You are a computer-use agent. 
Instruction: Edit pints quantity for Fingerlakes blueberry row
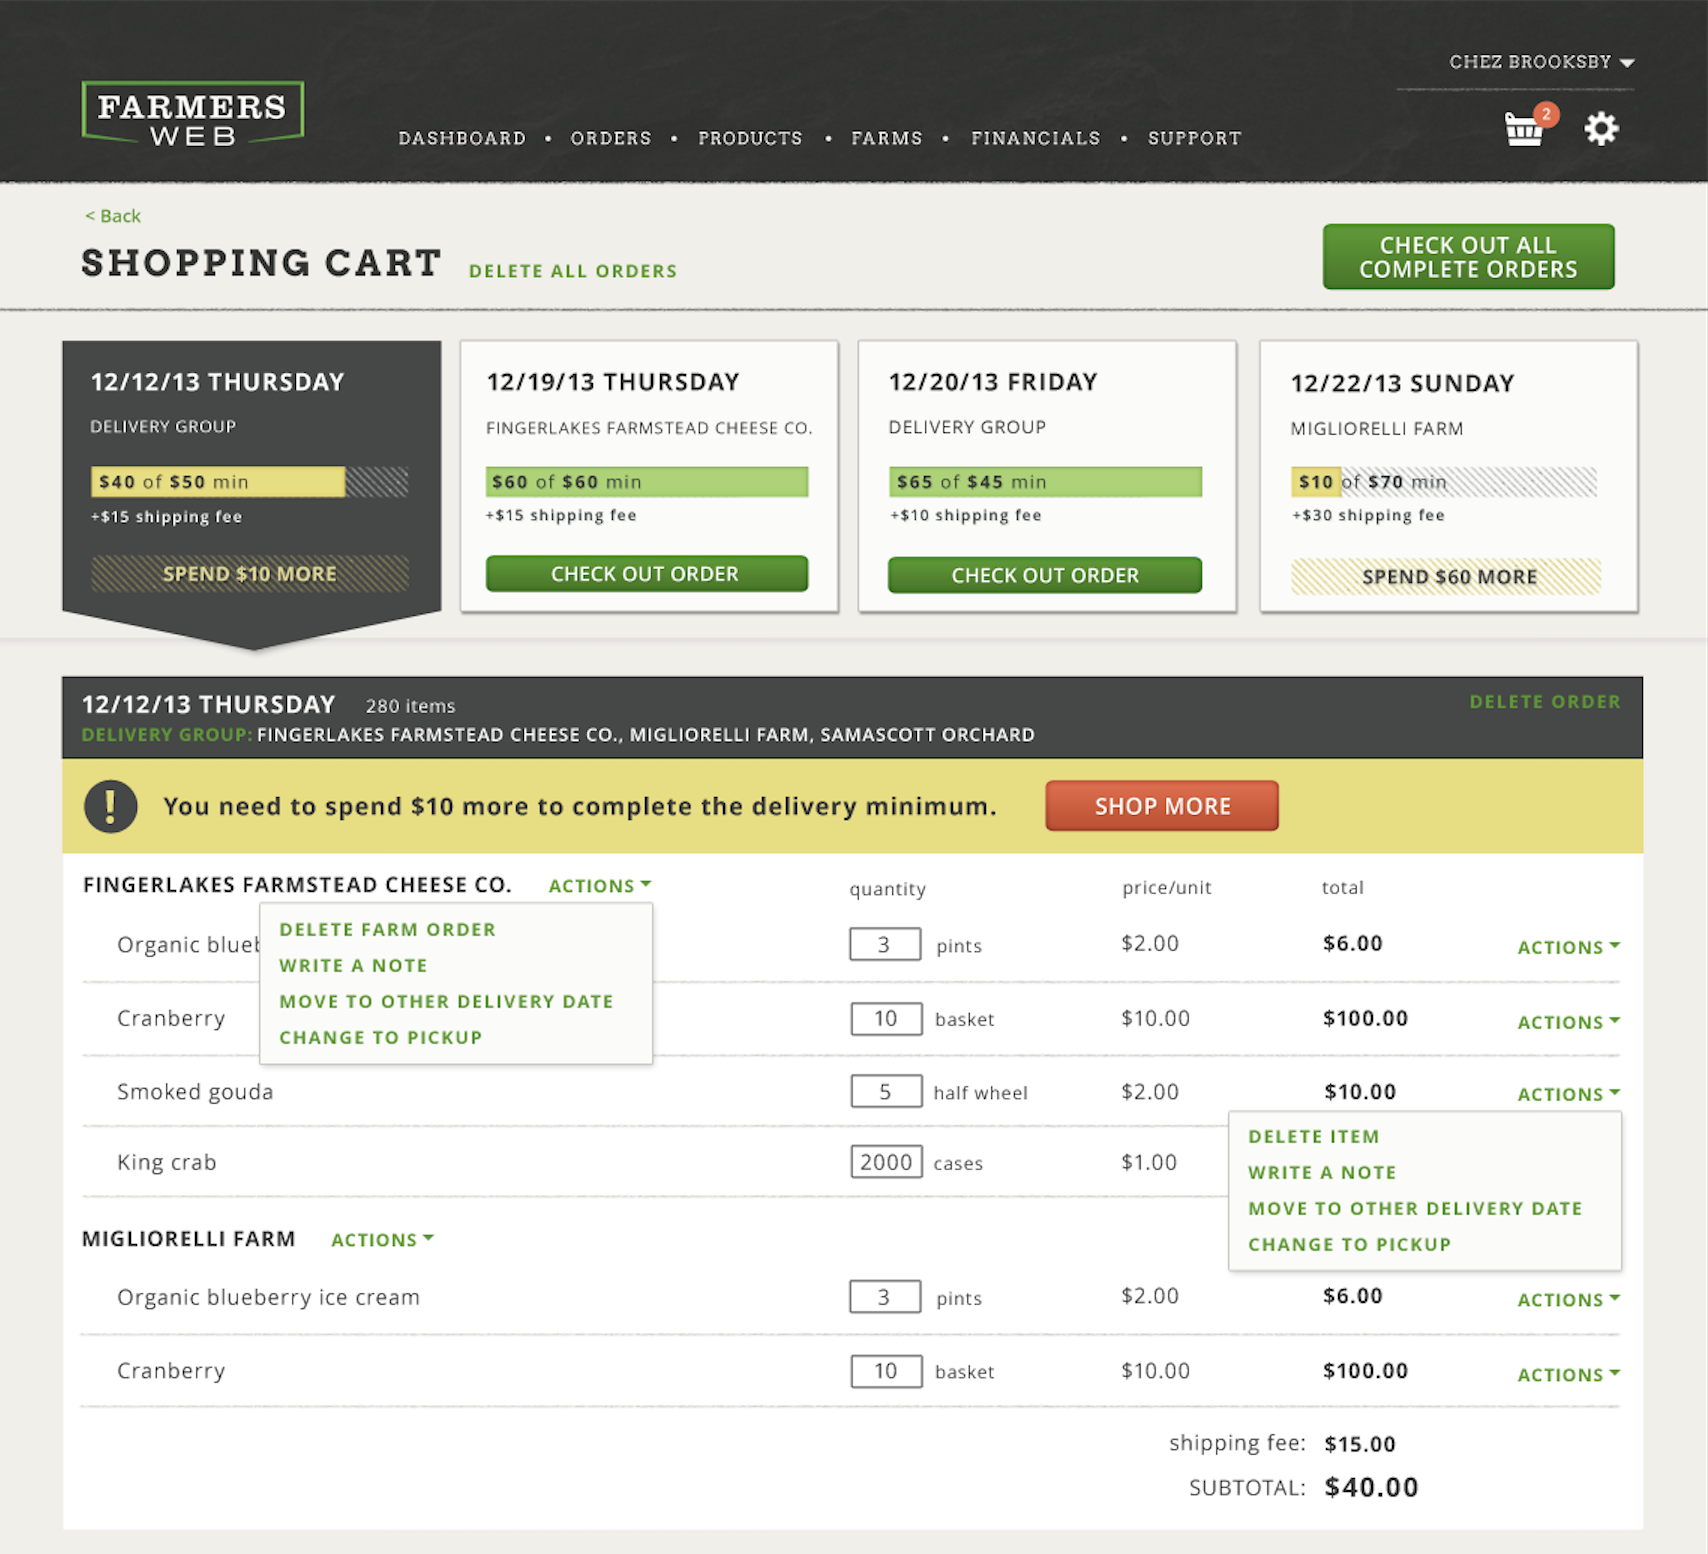point(885,945)
